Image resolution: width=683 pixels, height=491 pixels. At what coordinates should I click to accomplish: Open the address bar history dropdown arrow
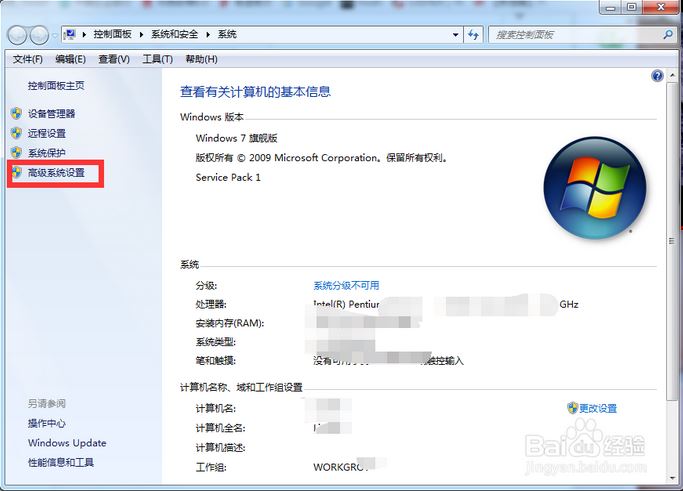tap(456, 34)
